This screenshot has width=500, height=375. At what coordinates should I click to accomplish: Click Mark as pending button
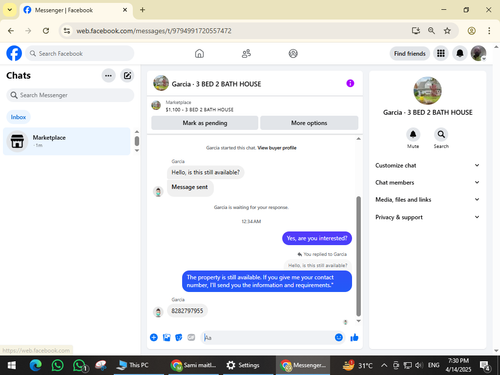[205, 123]
